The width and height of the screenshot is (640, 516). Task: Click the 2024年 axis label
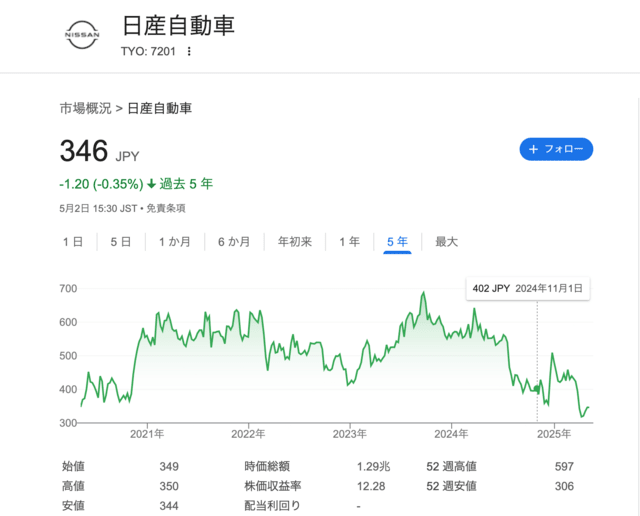(451, 434)
